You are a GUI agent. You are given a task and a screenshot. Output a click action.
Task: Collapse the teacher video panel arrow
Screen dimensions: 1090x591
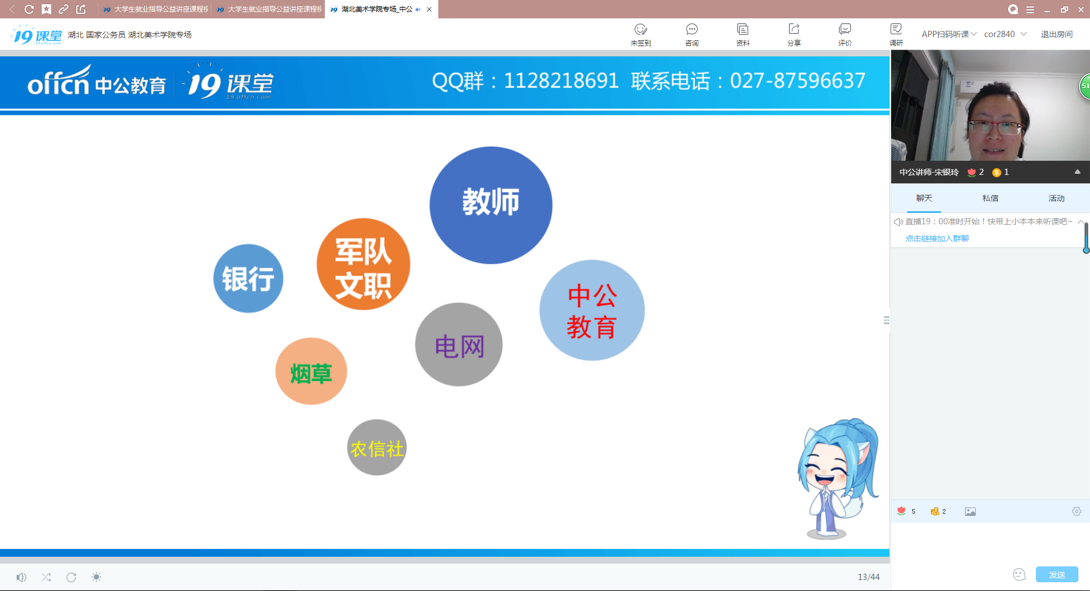[x=1077, y=172]
